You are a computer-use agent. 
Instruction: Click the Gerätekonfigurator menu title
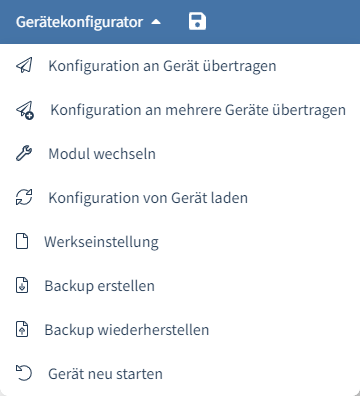[x=80, y=22]
